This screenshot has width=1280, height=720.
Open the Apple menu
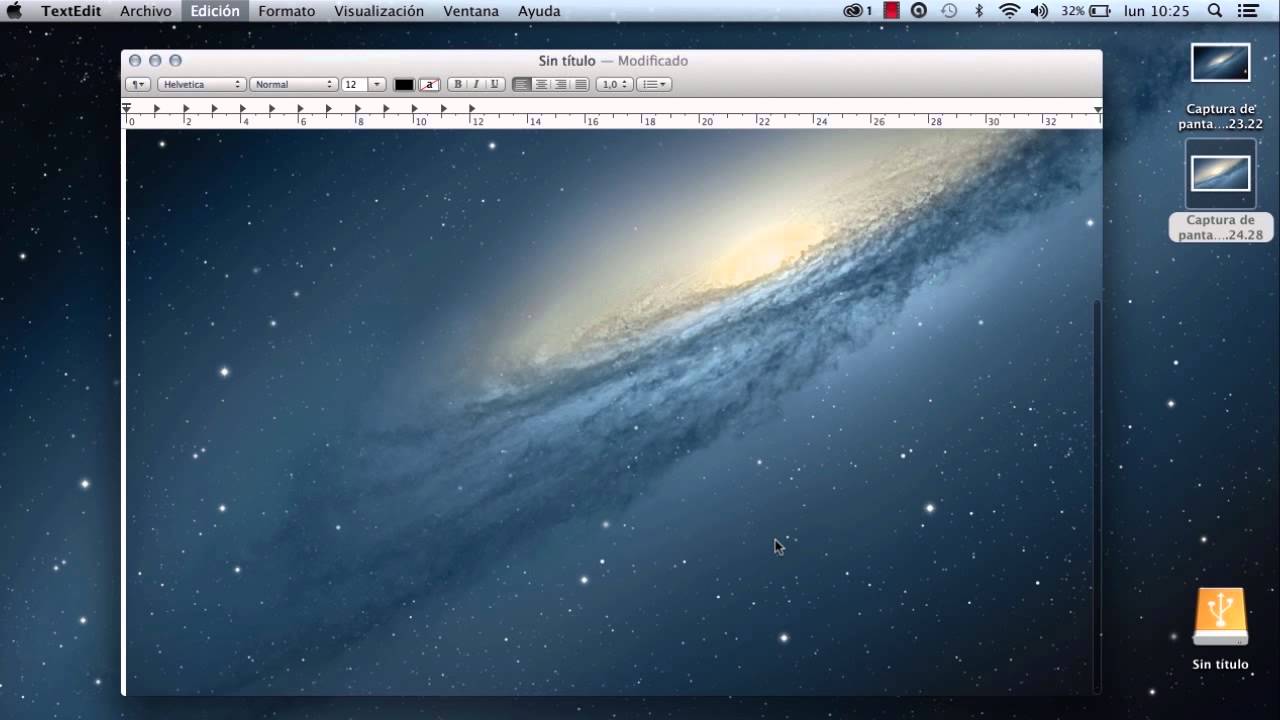(x=15, y=11)
